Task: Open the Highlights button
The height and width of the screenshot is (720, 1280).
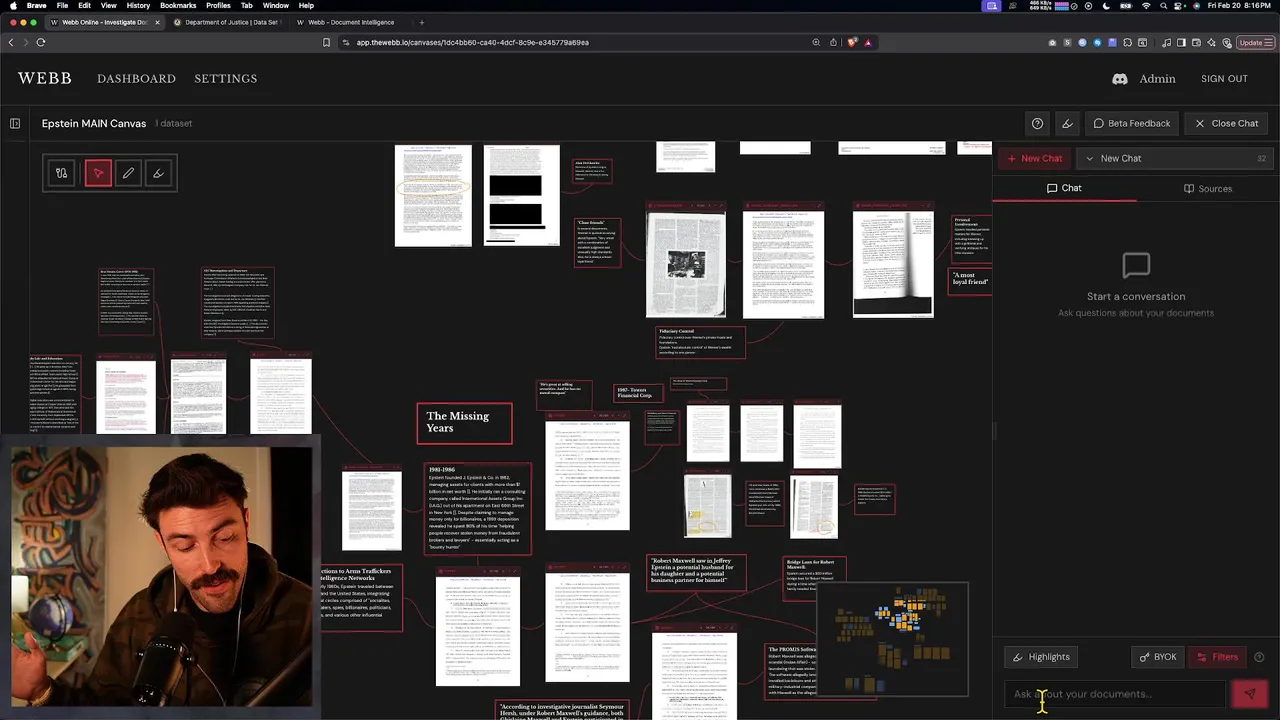Action: tap(1041, 657)
